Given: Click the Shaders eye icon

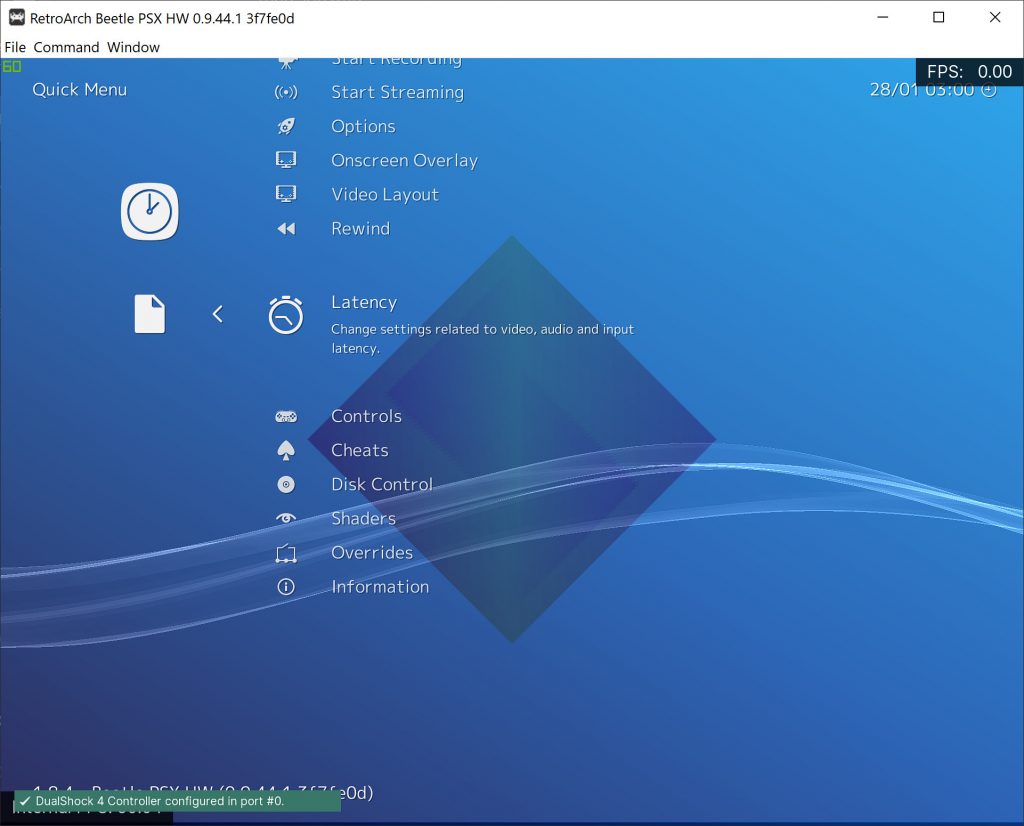Looking at the screenshot, I should pyautogui.click(x=286, y=518).
